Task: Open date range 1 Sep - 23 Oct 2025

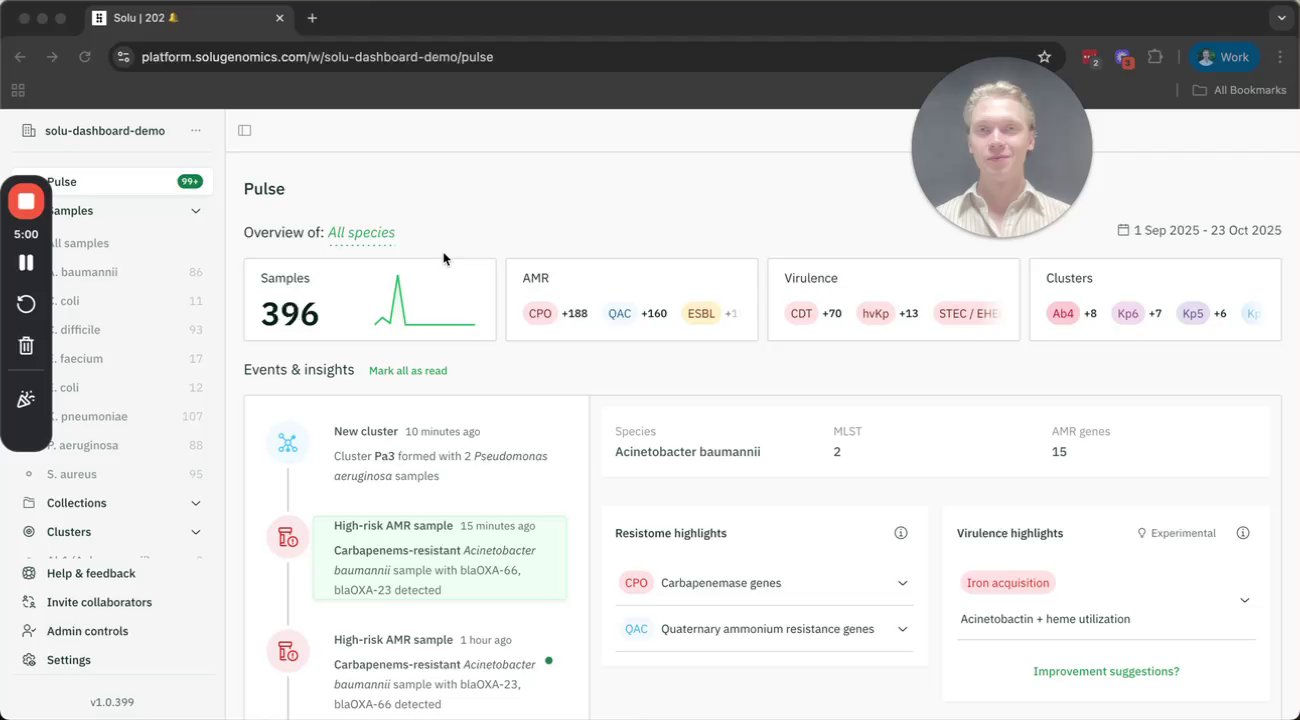Action: point(1199,230)
